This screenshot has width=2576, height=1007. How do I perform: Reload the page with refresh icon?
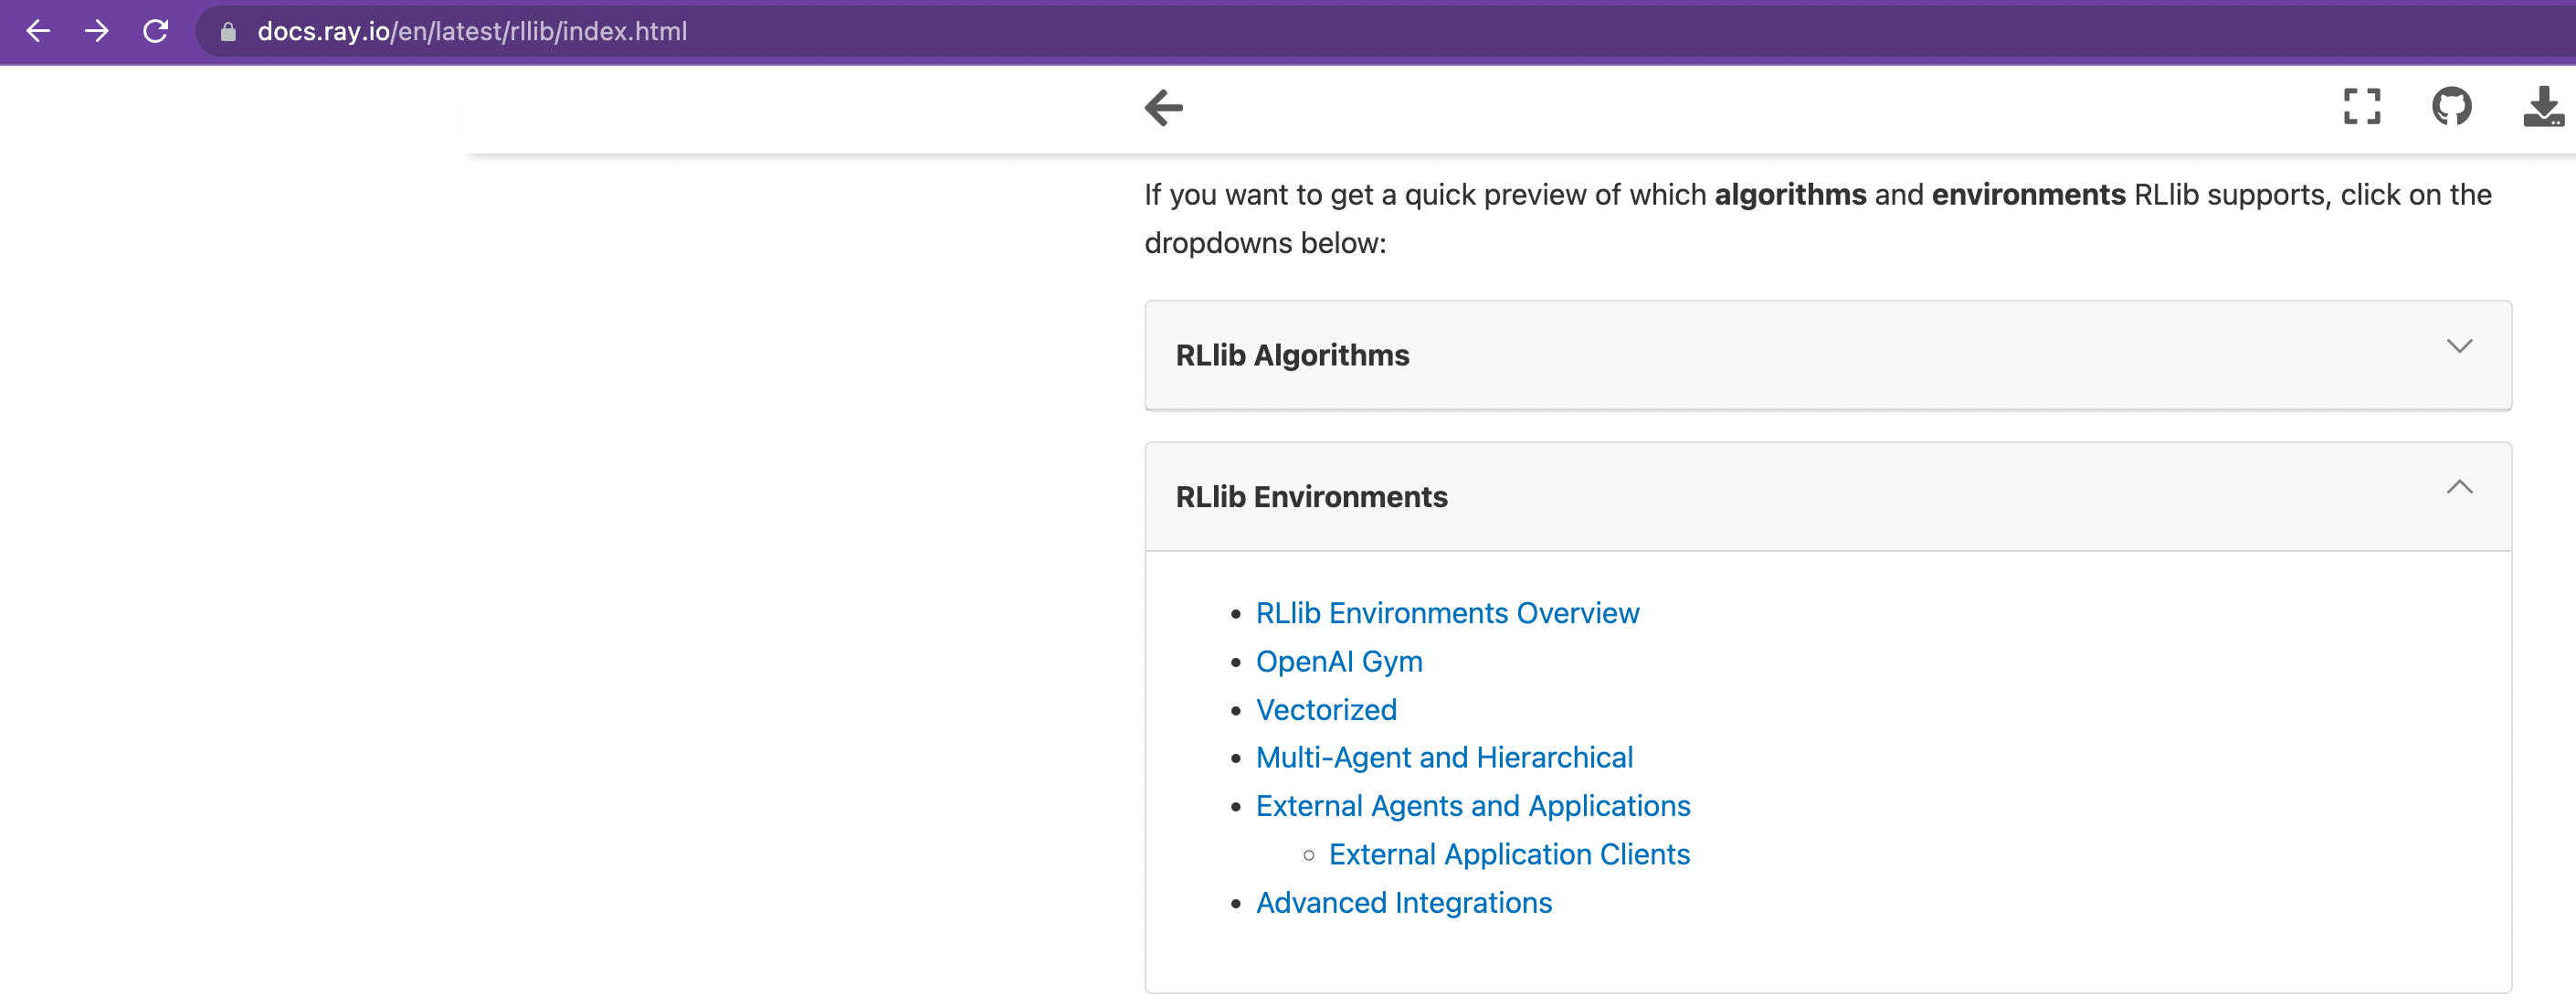pyautogui.click(x=155, y=32)
